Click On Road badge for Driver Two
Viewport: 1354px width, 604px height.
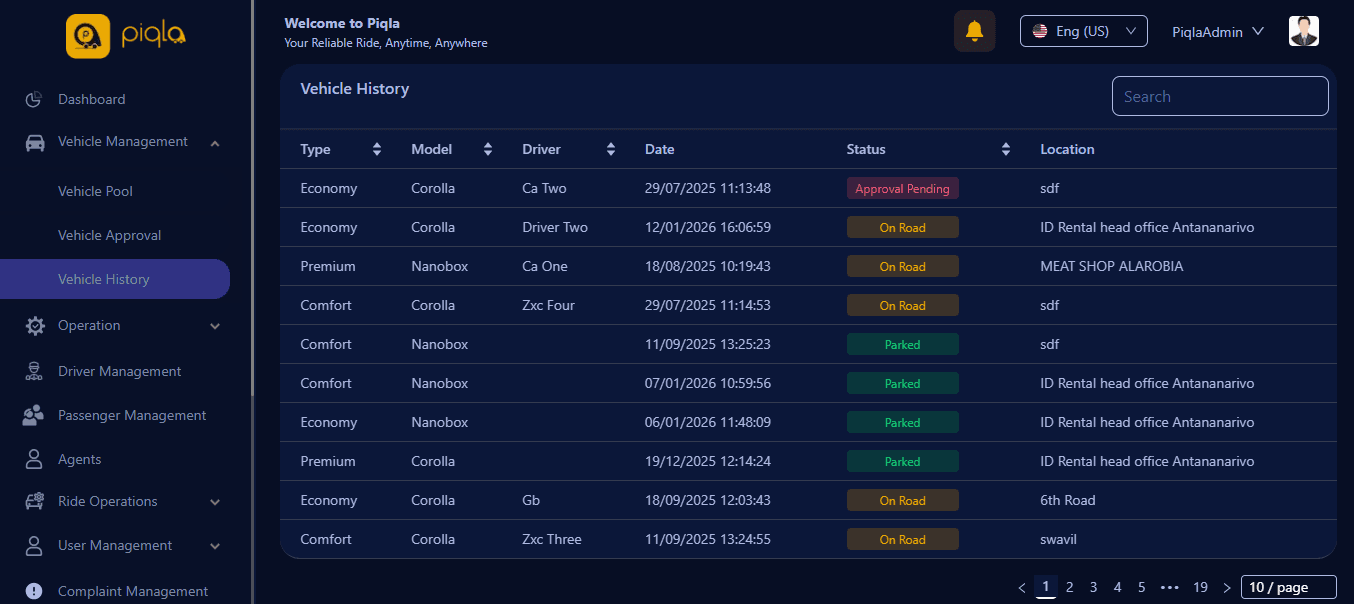click(903, 227)
